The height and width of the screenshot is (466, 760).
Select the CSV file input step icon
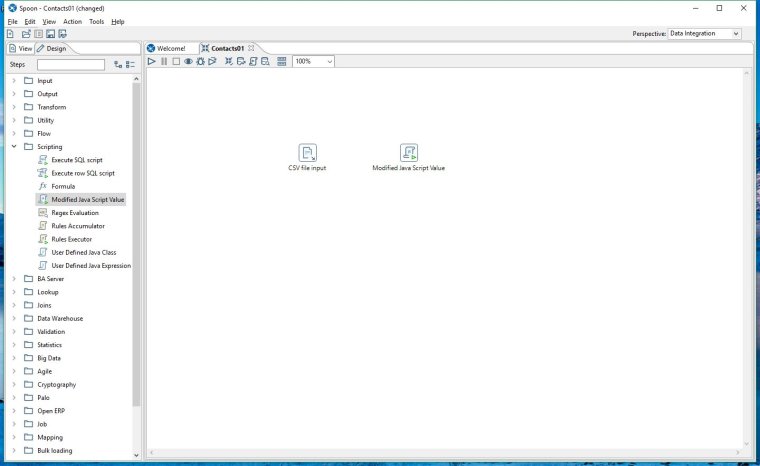pos(308,153)
